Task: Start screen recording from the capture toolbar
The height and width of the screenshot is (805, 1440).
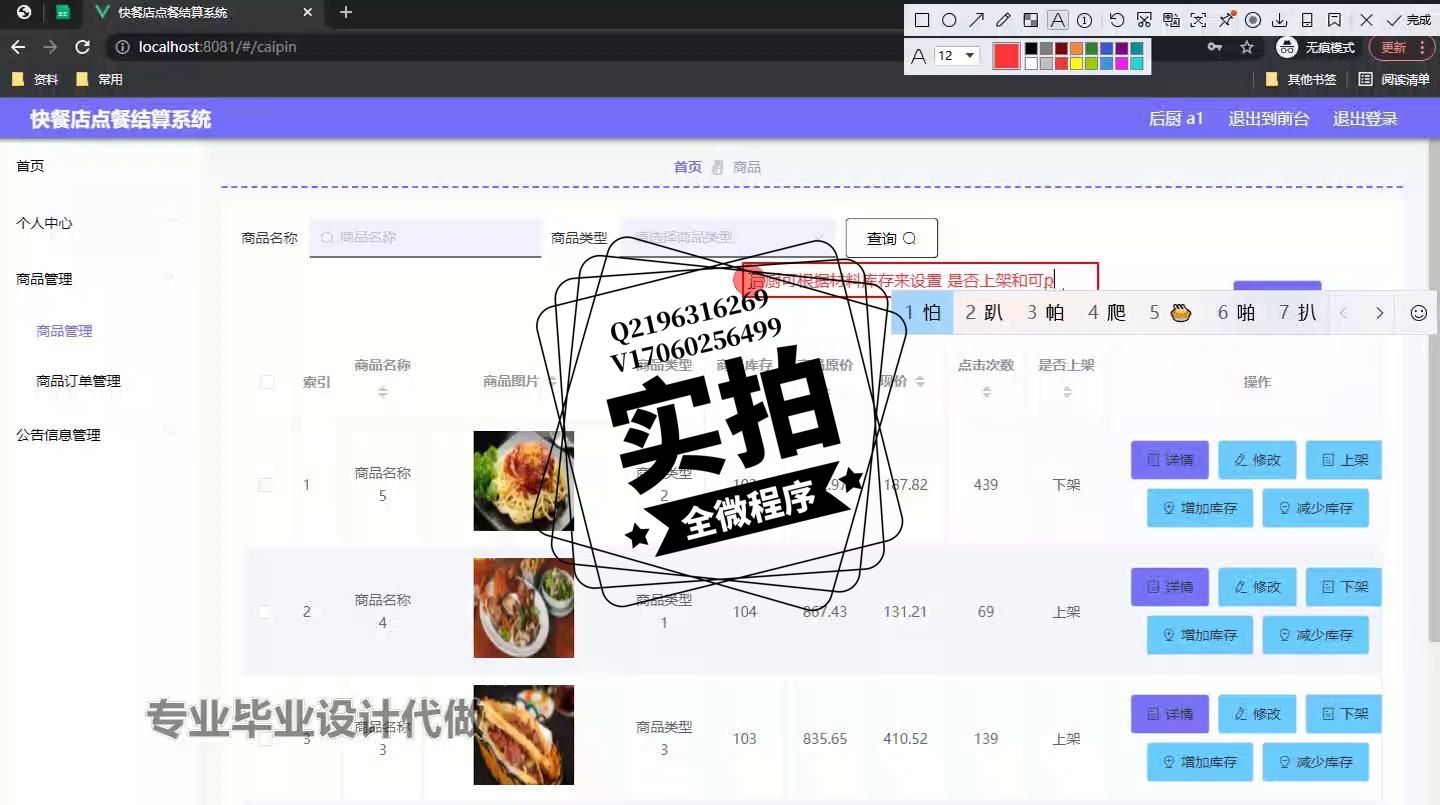Action: [x=1253, y=20]
